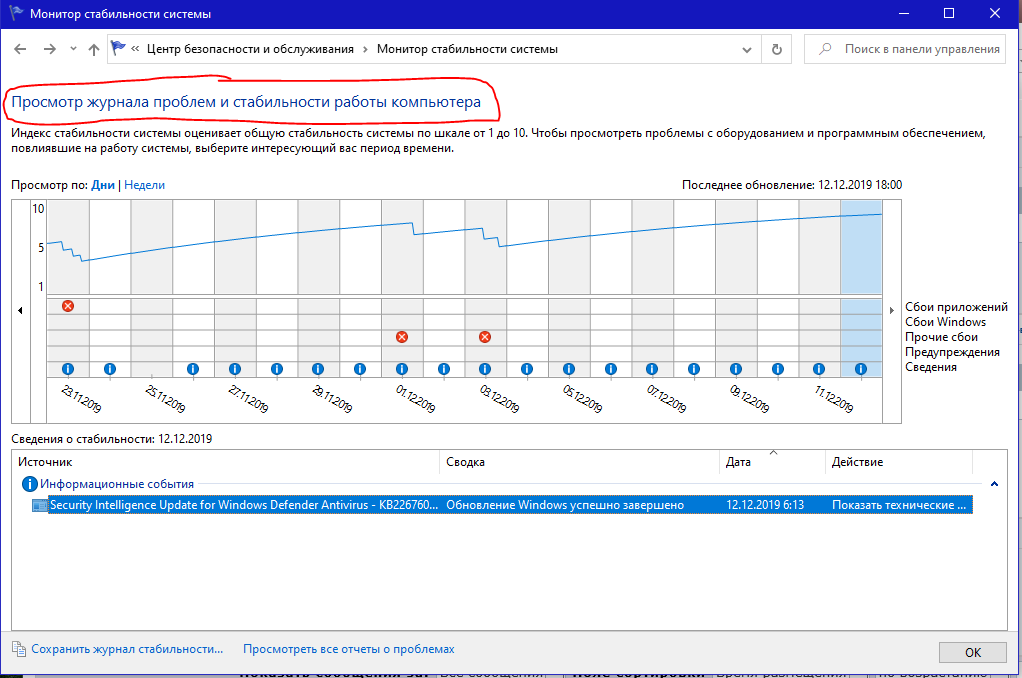Click the Информационные события group header
Screen dimensions: 1022x678
tap(117, 484)
